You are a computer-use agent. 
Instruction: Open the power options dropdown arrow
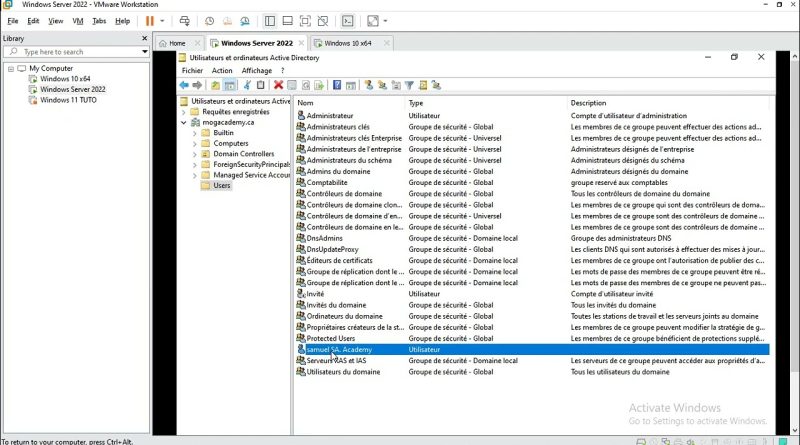pyautogui.click(x=162, y=21)
